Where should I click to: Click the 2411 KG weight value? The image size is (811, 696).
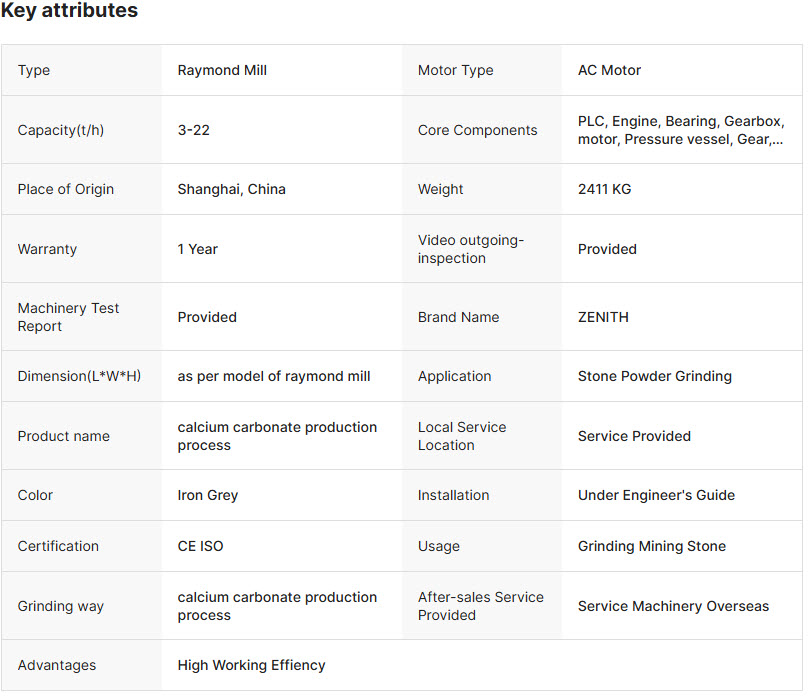[x=604, y=189]
